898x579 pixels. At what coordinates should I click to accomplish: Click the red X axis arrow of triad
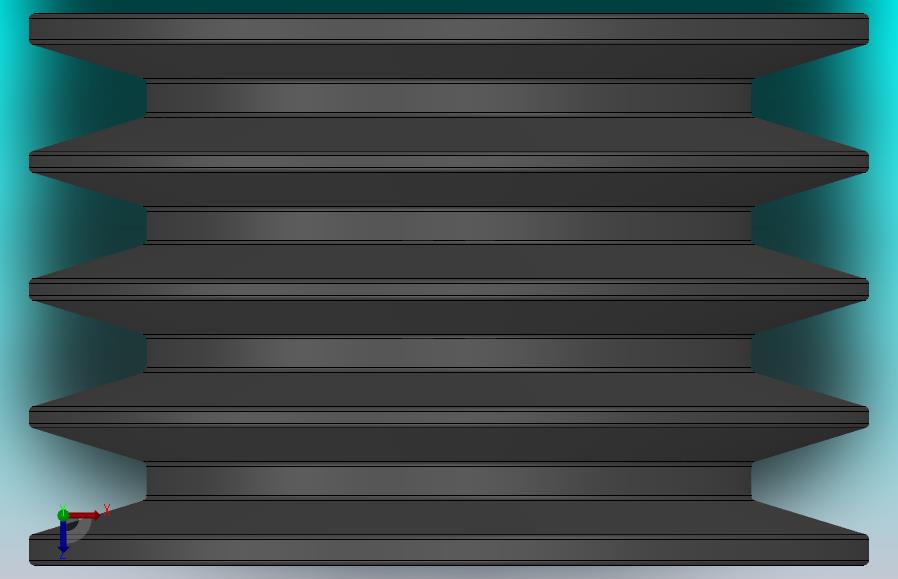pyautogui.click(x=84, y=515)
